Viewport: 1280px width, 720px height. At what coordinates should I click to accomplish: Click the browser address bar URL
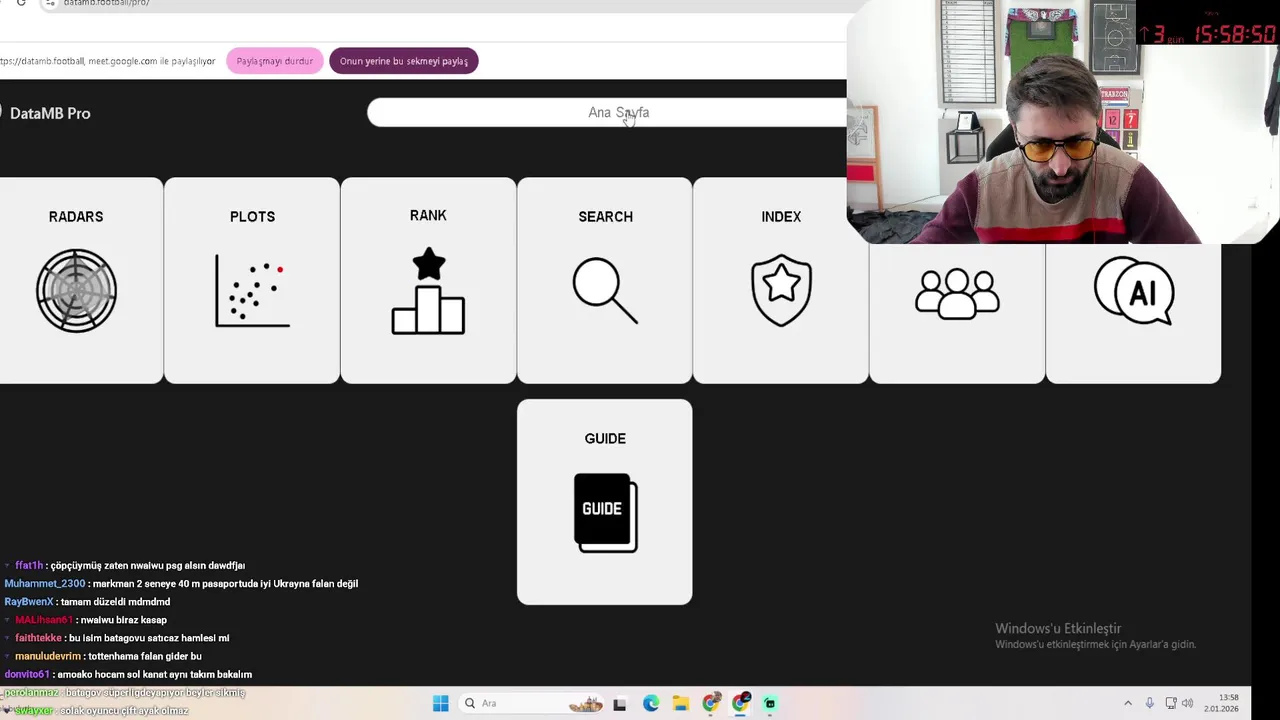tap(106, 3)
